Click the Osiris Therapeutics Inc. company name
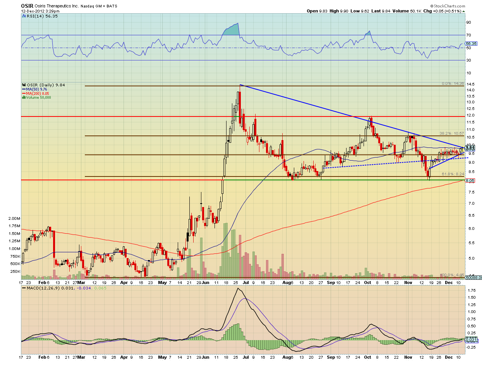Viewport: 492px width, 374px height. pyautogui.click(x=56, y=6)
